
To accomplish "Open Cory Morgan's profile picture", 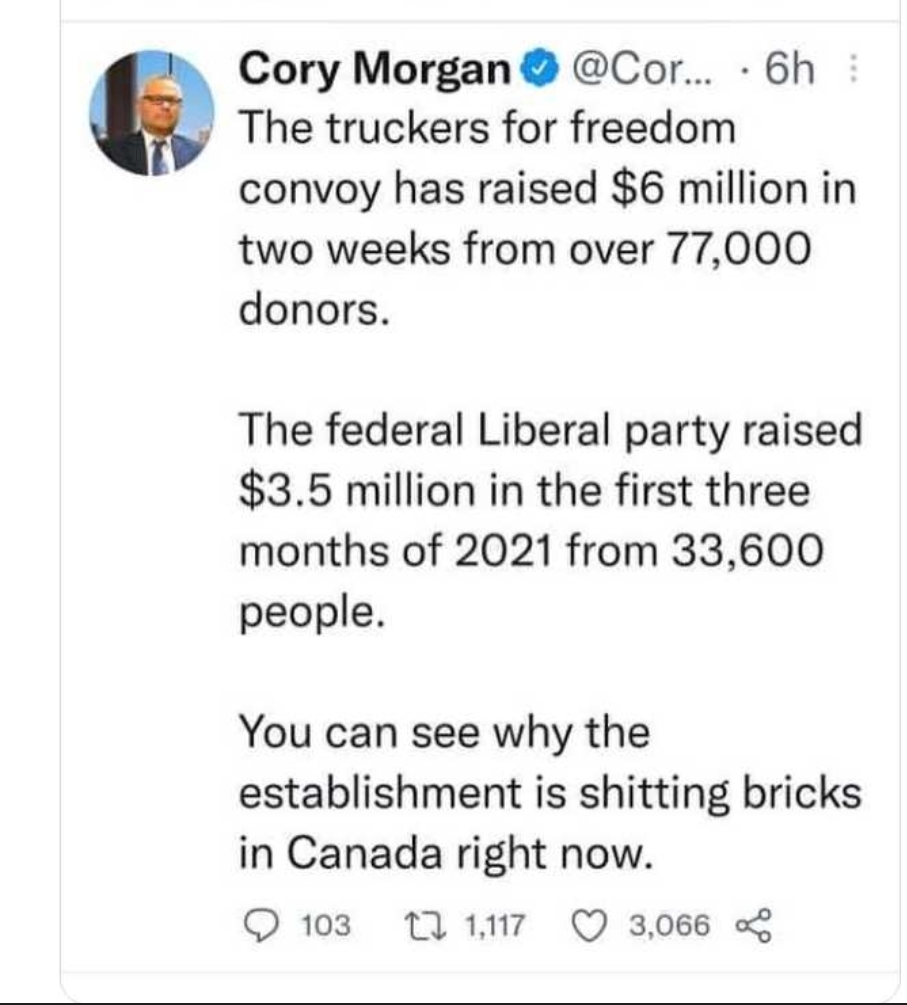I will pos(152,112).
